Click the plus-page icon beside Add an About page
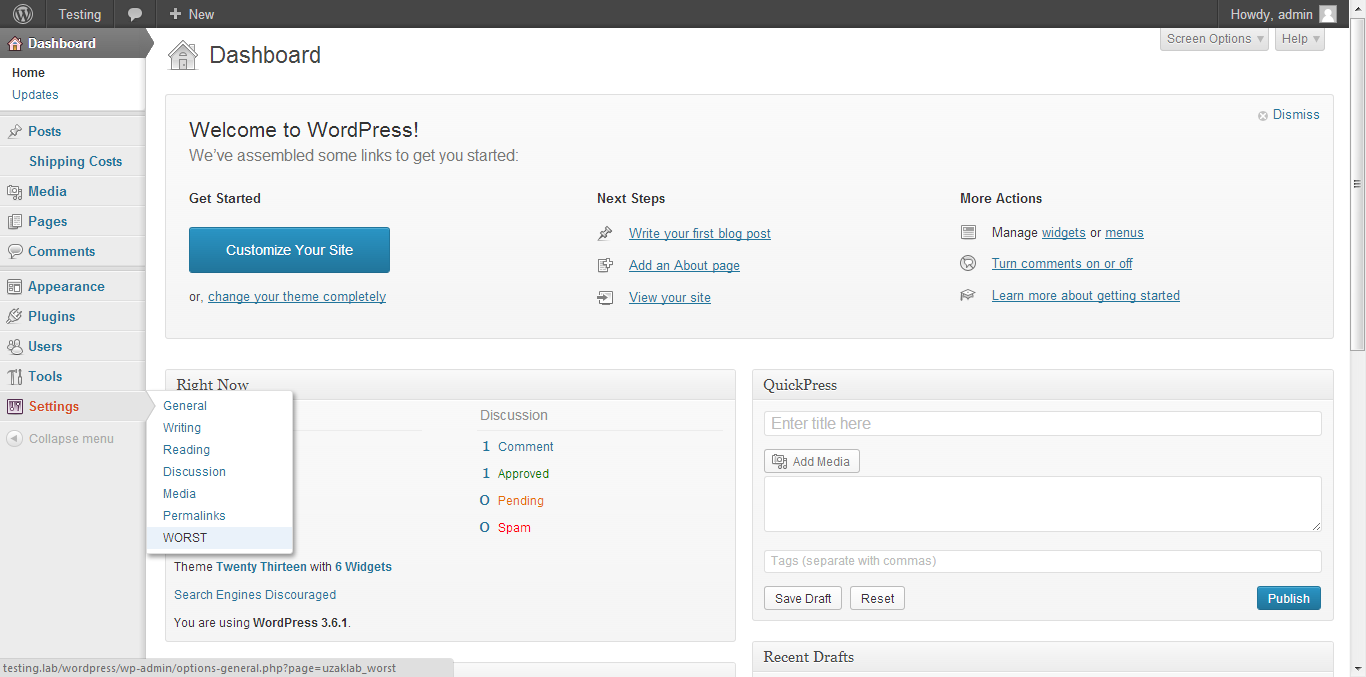This screenshot has height=677, width=1366. click(605, 265)
